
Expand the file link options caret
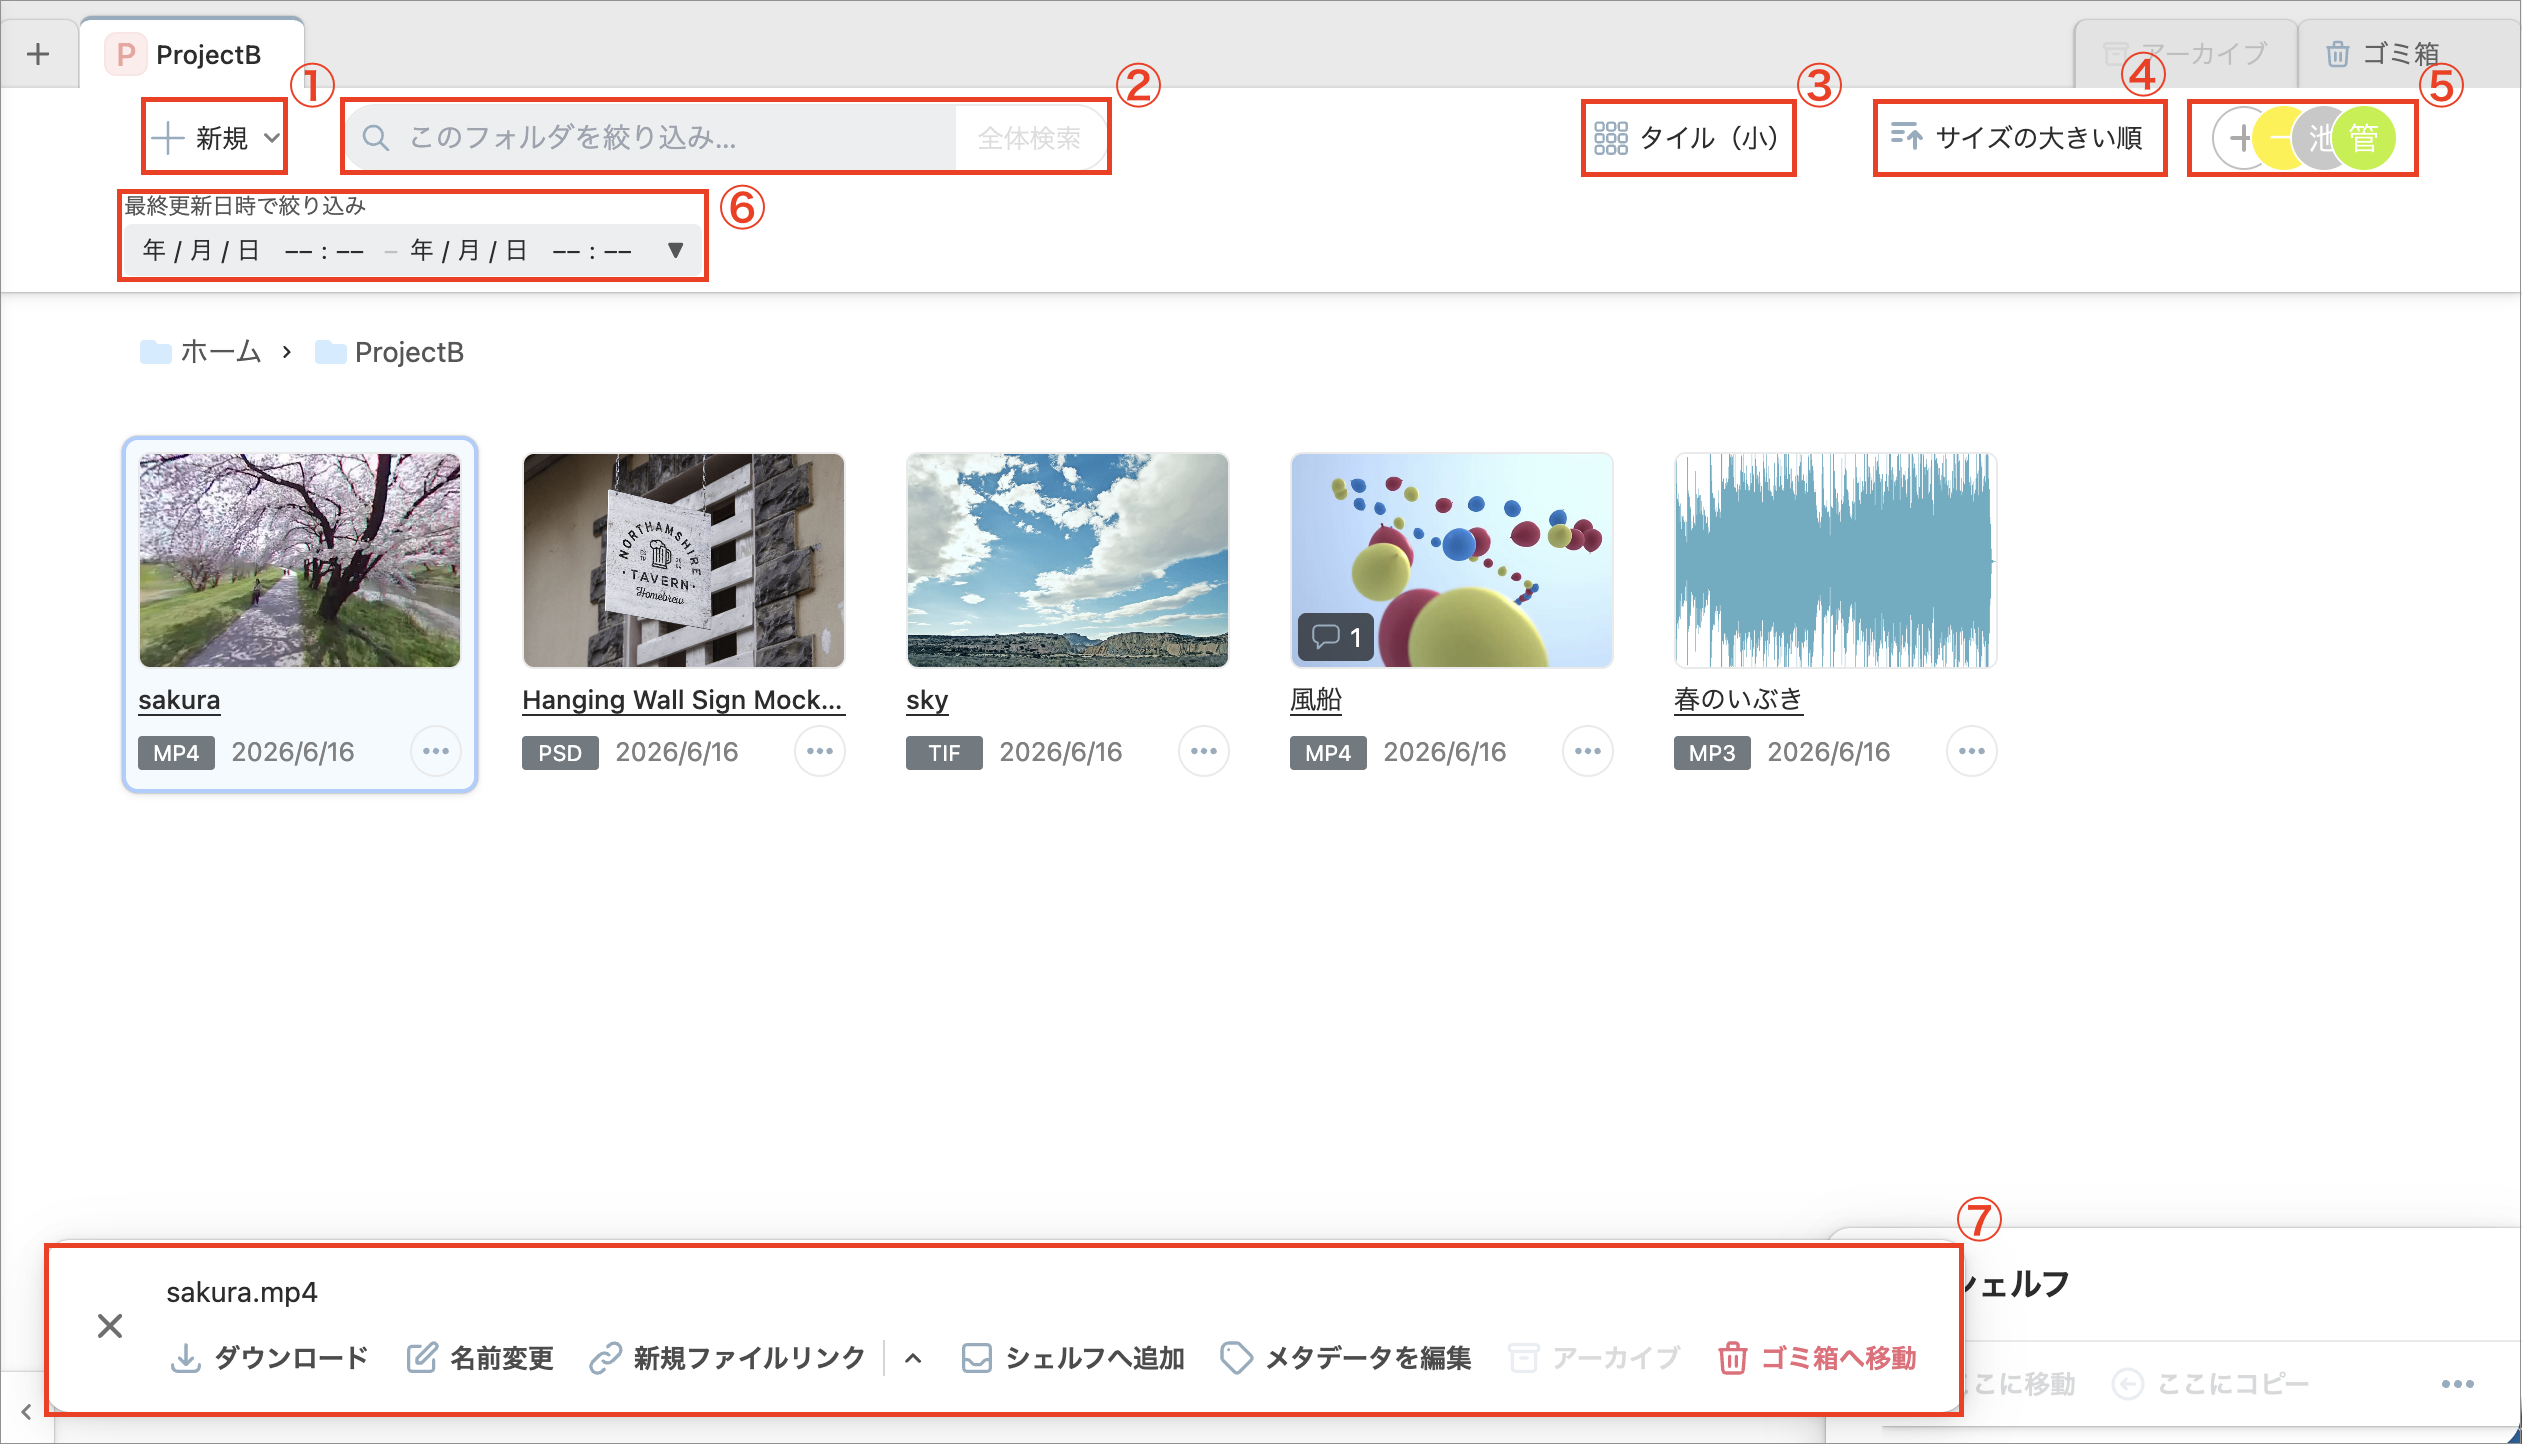click(x=912, y=1358)
